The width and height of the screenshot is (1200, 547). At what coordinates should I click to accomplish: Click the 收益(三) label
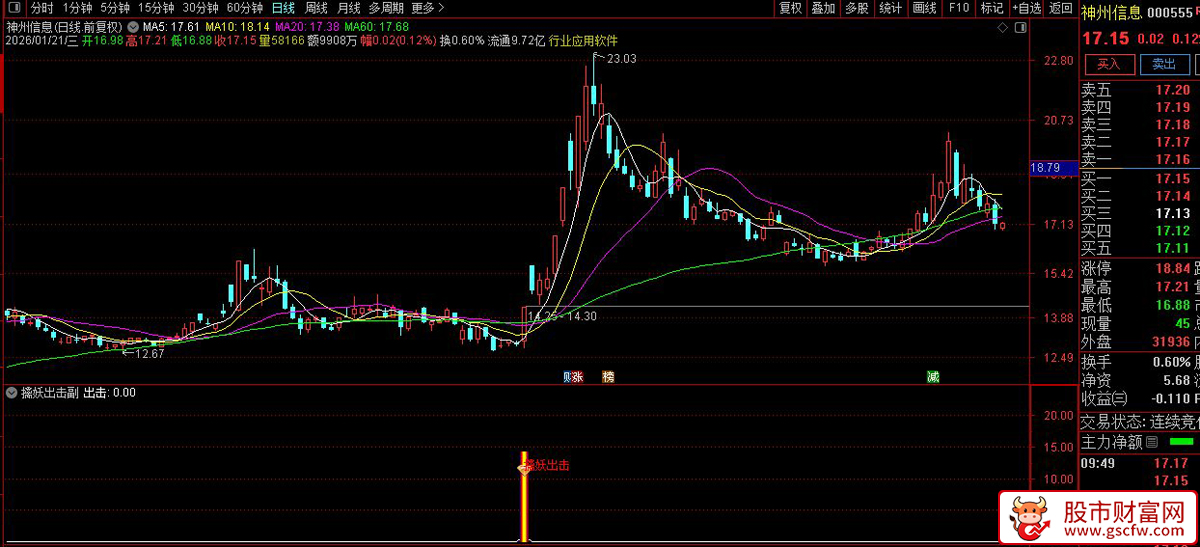tap(1103, 398)
